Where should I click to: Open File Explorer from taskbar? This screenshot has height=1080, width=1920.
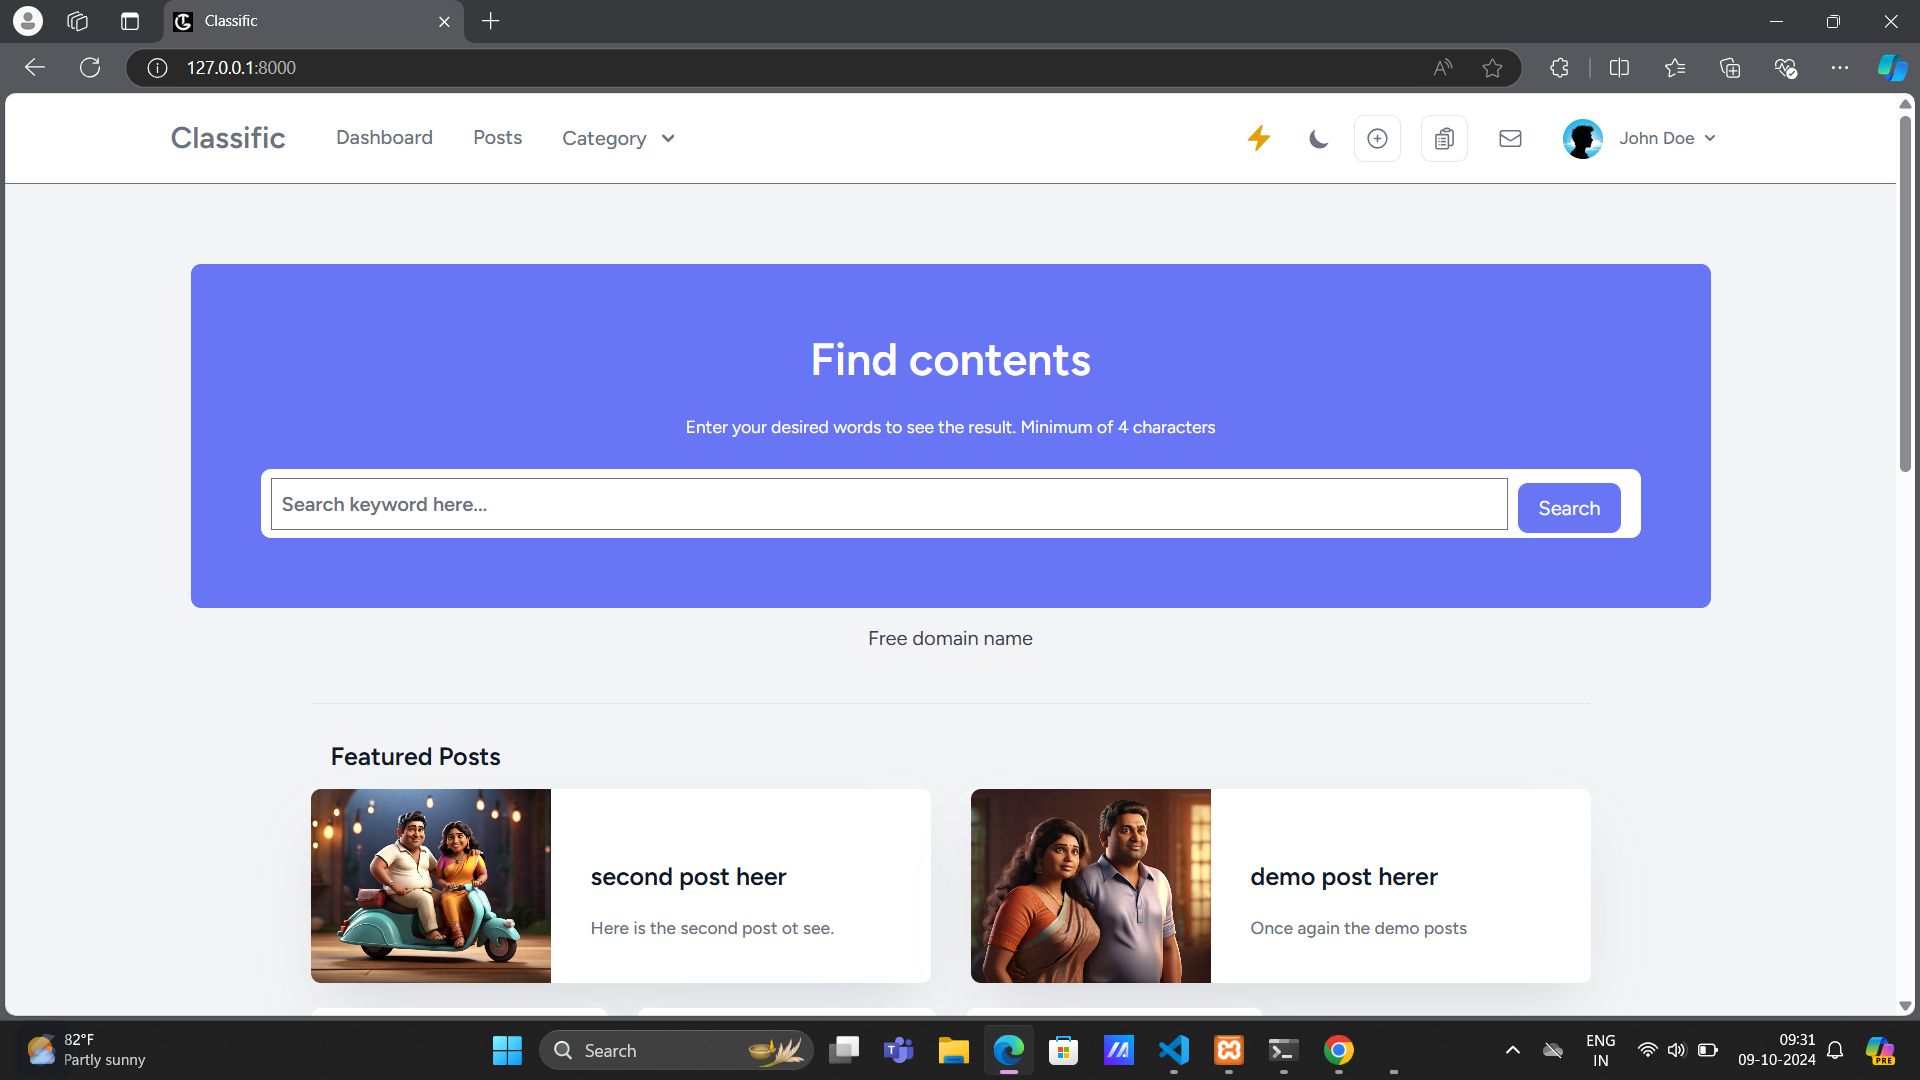[954, 1050]
